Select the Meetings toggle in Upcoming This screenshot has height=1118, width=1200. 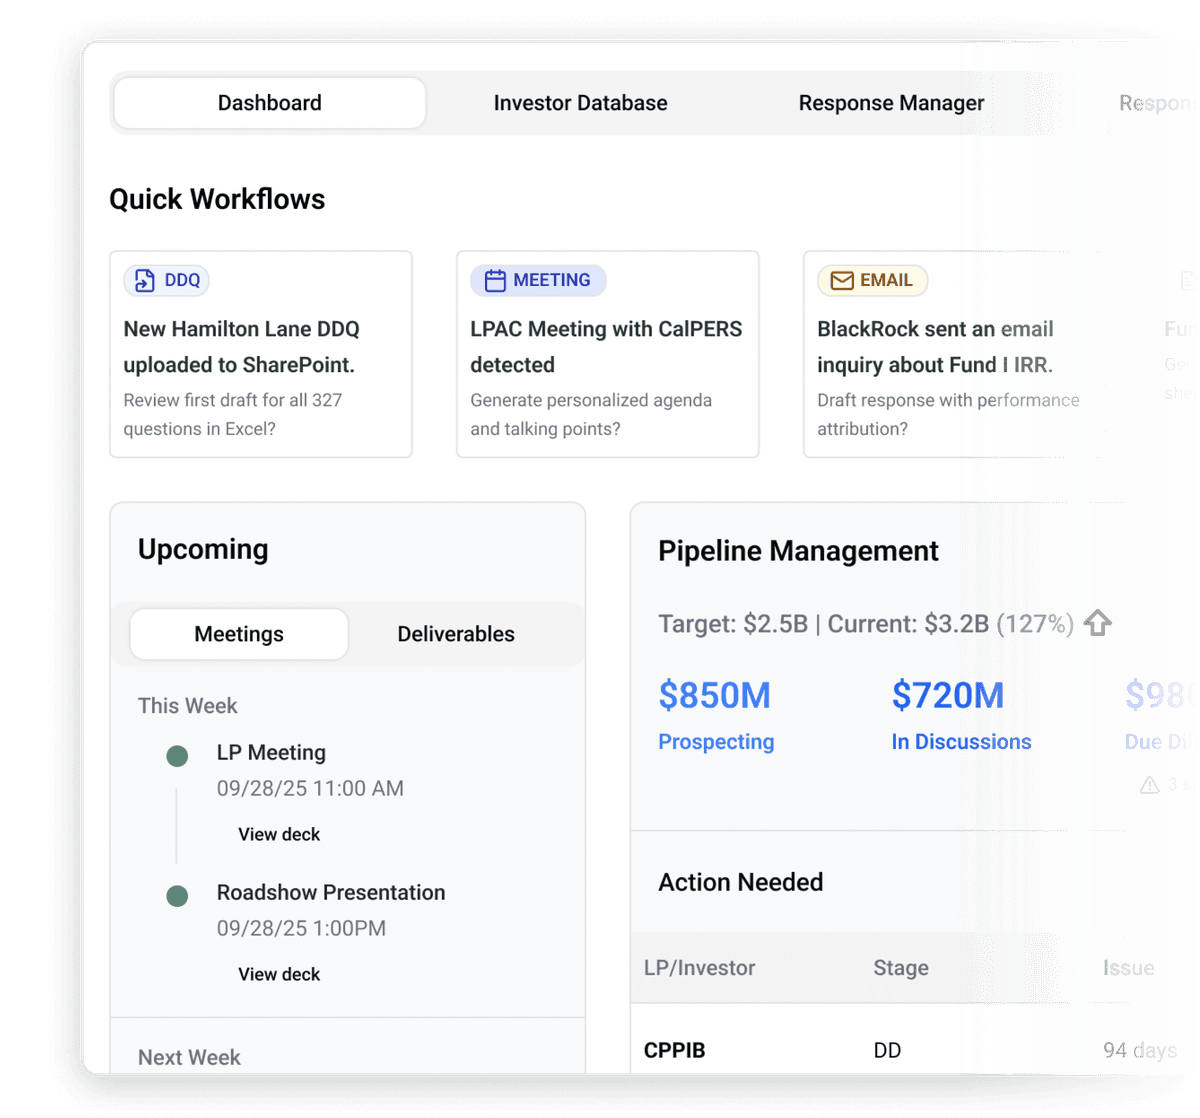239,634
